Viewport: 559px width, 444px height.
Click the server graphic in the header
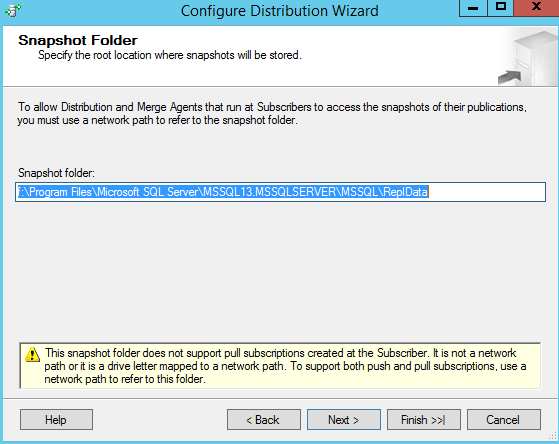point(534,57)
